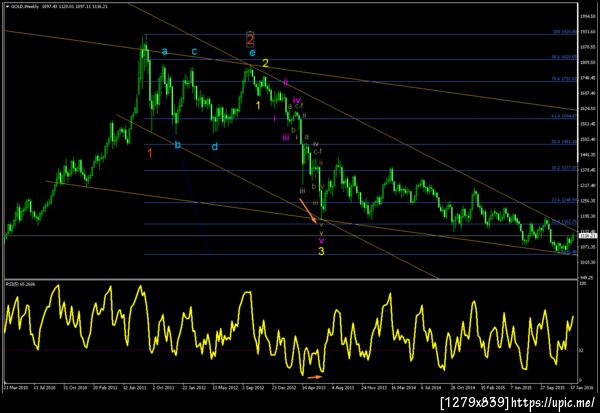The width and height of the screenshot is (600, 413).
Task: Click the 14 Apr 2013 date label
Action: (x=313, y=387)
